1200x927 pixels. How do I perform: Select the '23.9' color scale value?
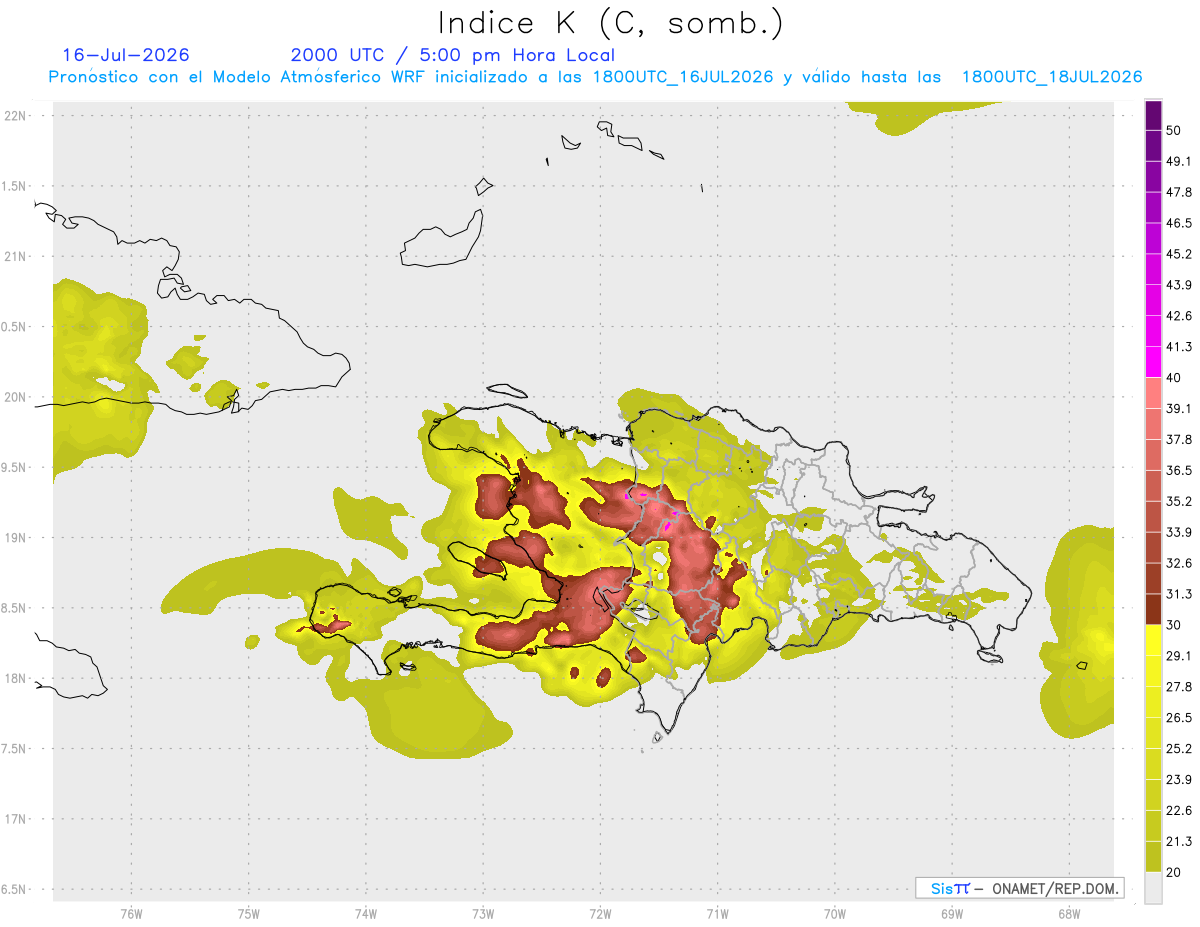pos(1179,780)
